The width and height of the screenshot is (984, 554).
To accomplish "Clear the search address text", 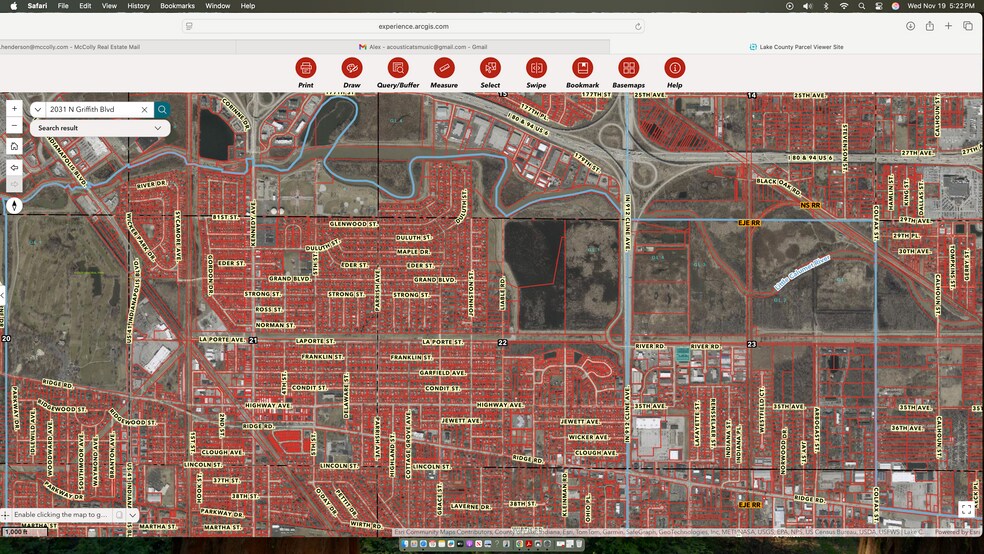I will 144,110.
